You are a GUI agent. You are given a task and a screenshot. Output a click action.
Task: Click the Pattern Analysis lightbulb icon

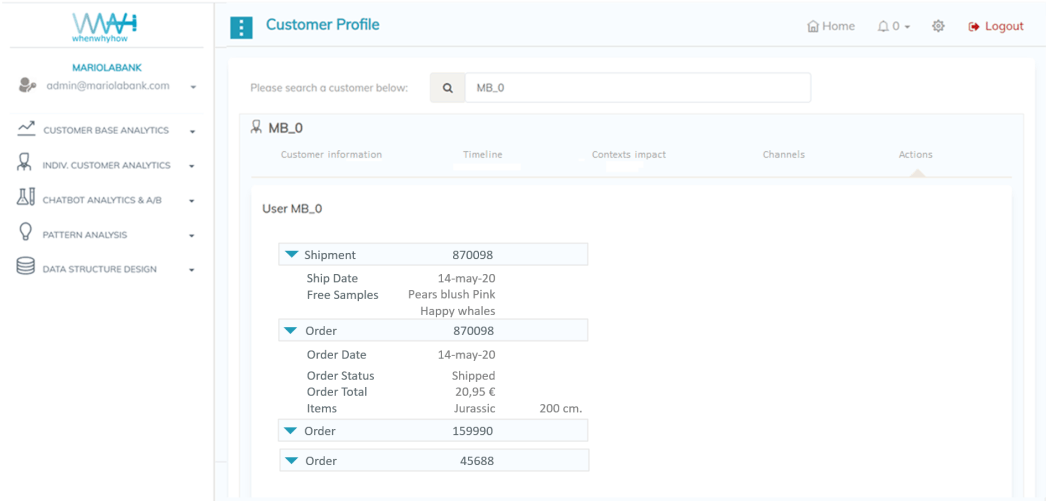(26, 233)
